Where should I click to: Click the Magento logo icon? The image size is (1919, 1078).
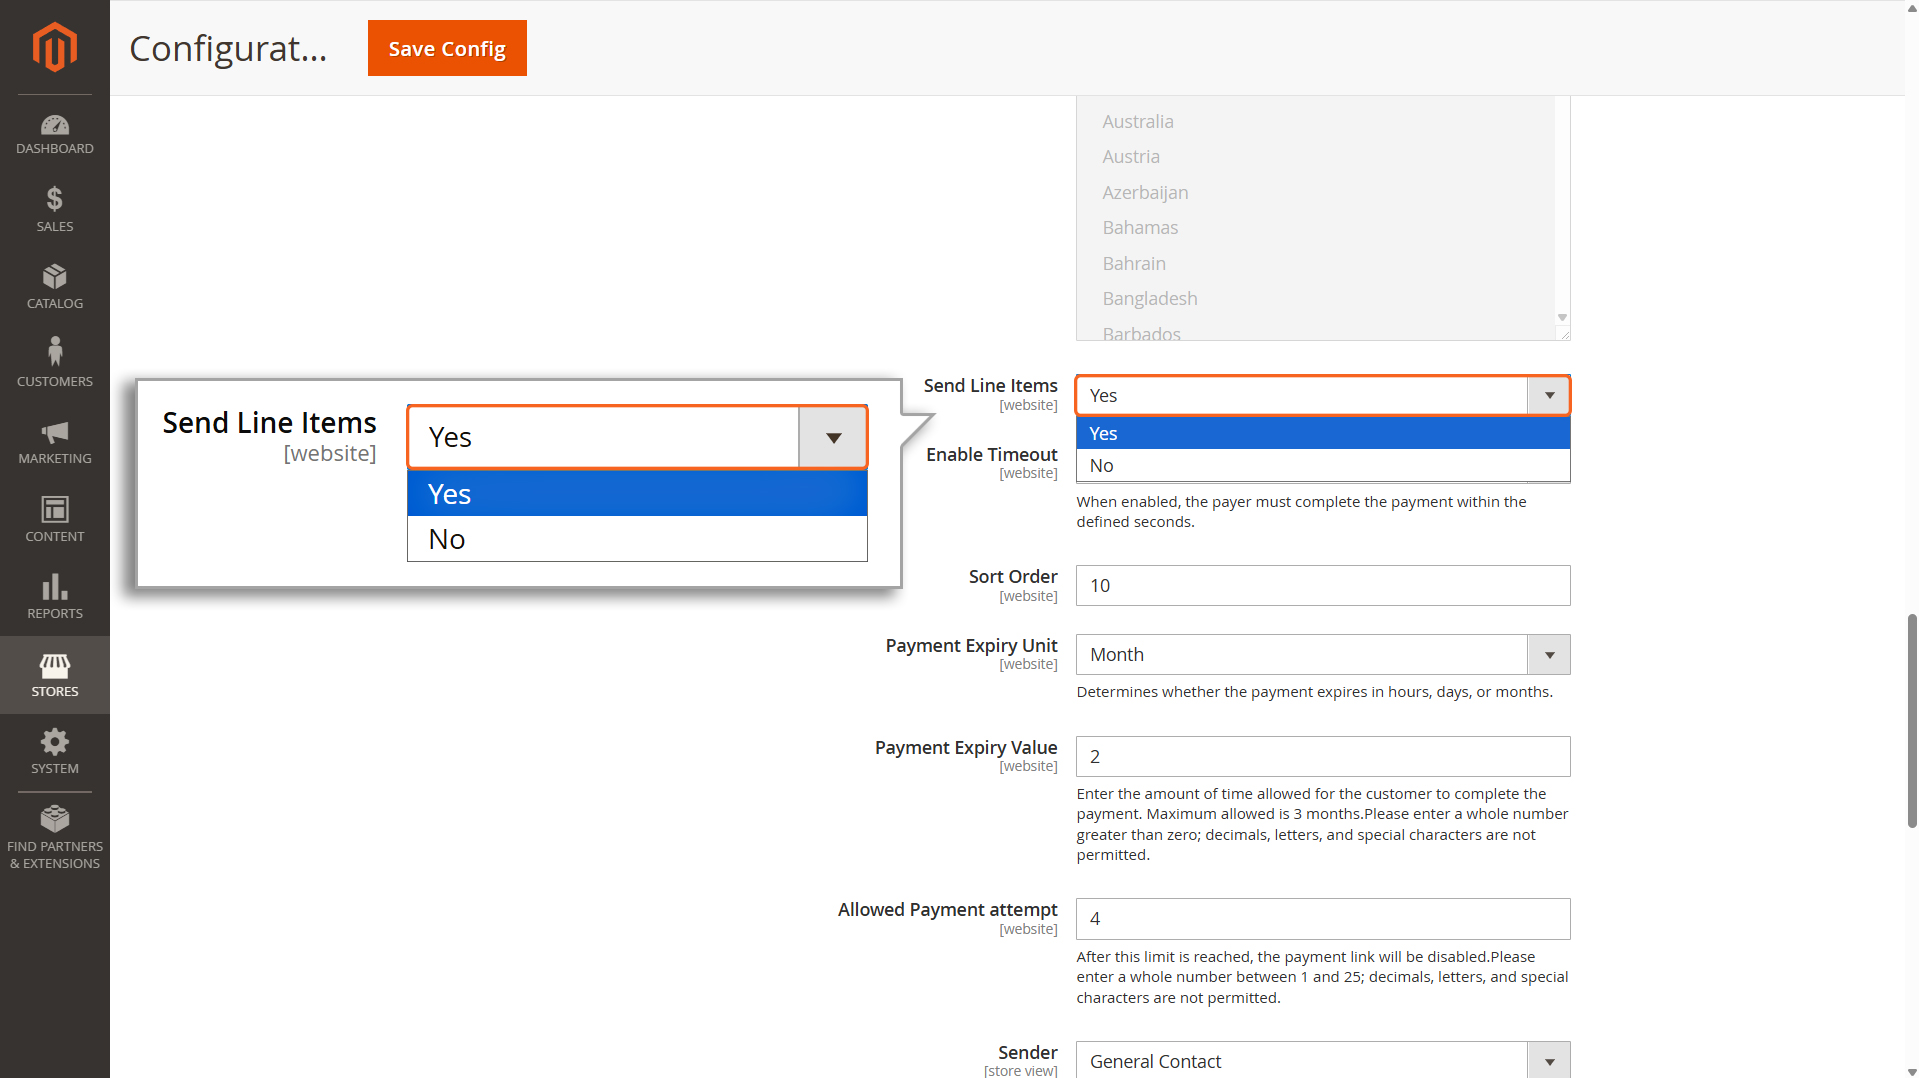coord(54,47)
